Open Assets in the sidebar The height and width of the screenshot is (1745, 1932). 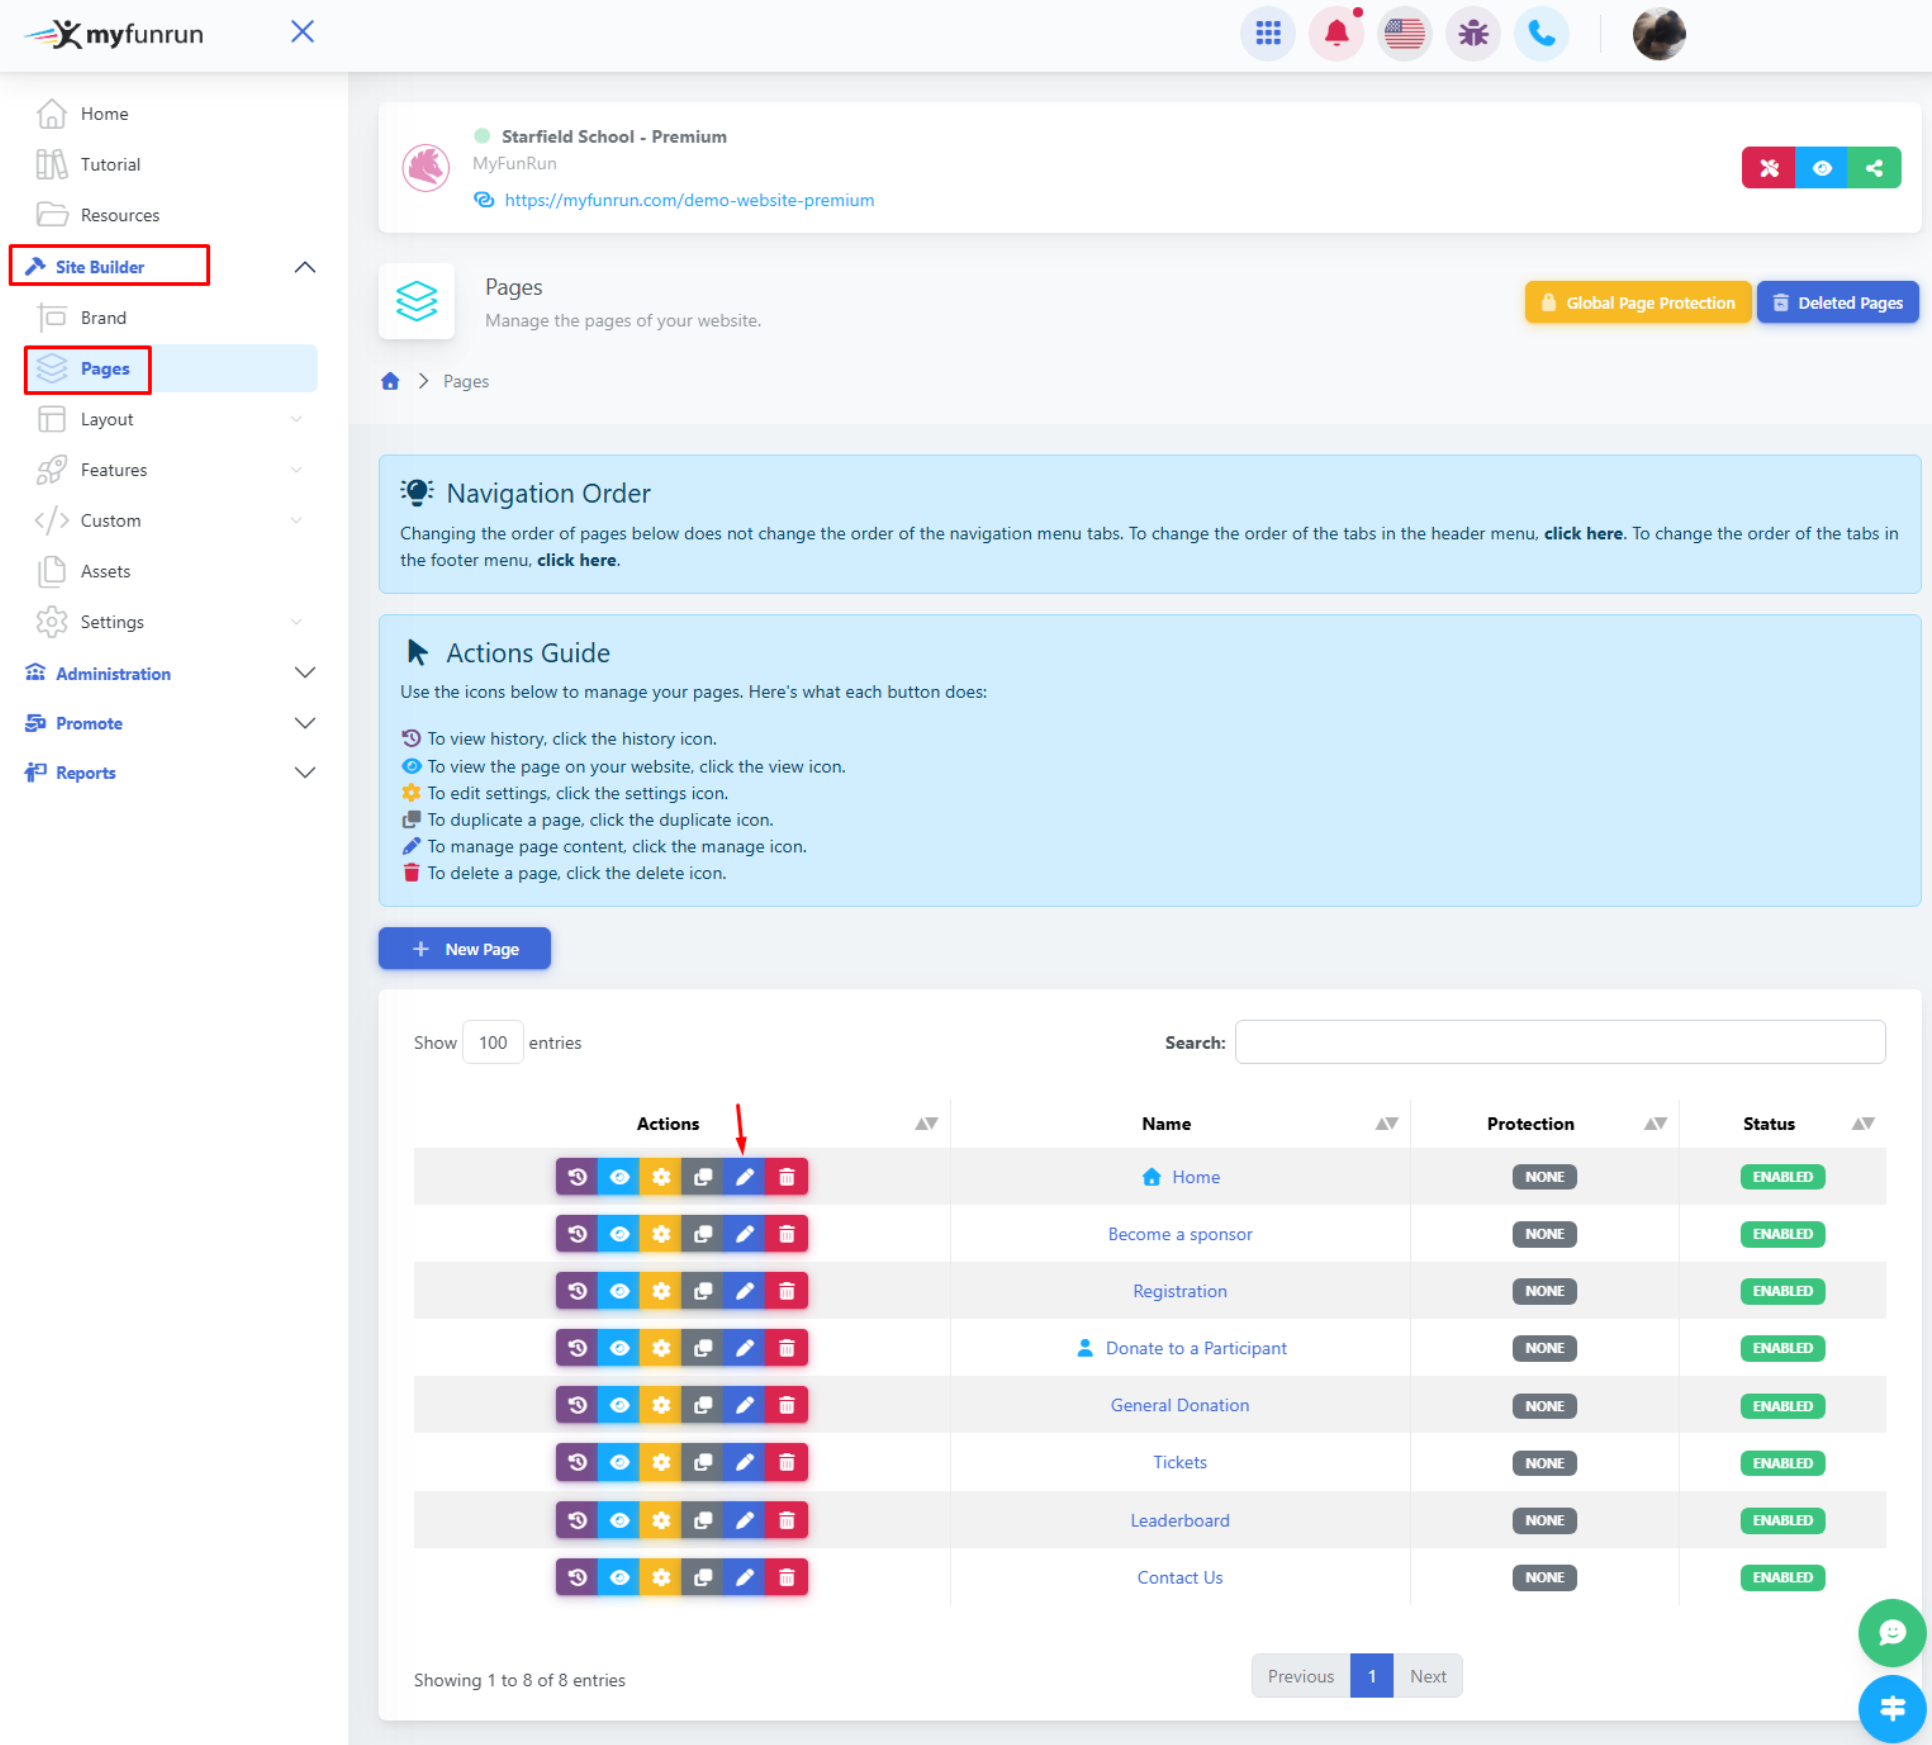(x=105, y=571)
